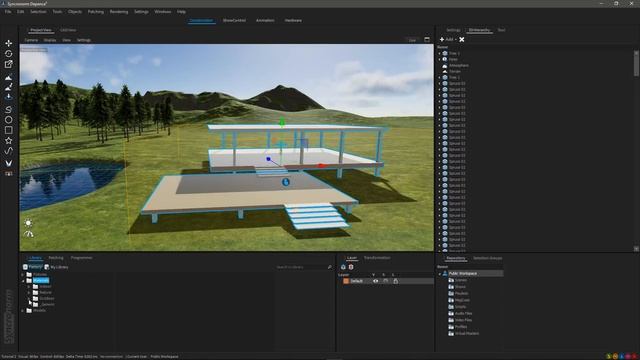640x360 pixels.
Task: Click the downward chevron tool in left toolbar
Action: (x=9, y=163)
